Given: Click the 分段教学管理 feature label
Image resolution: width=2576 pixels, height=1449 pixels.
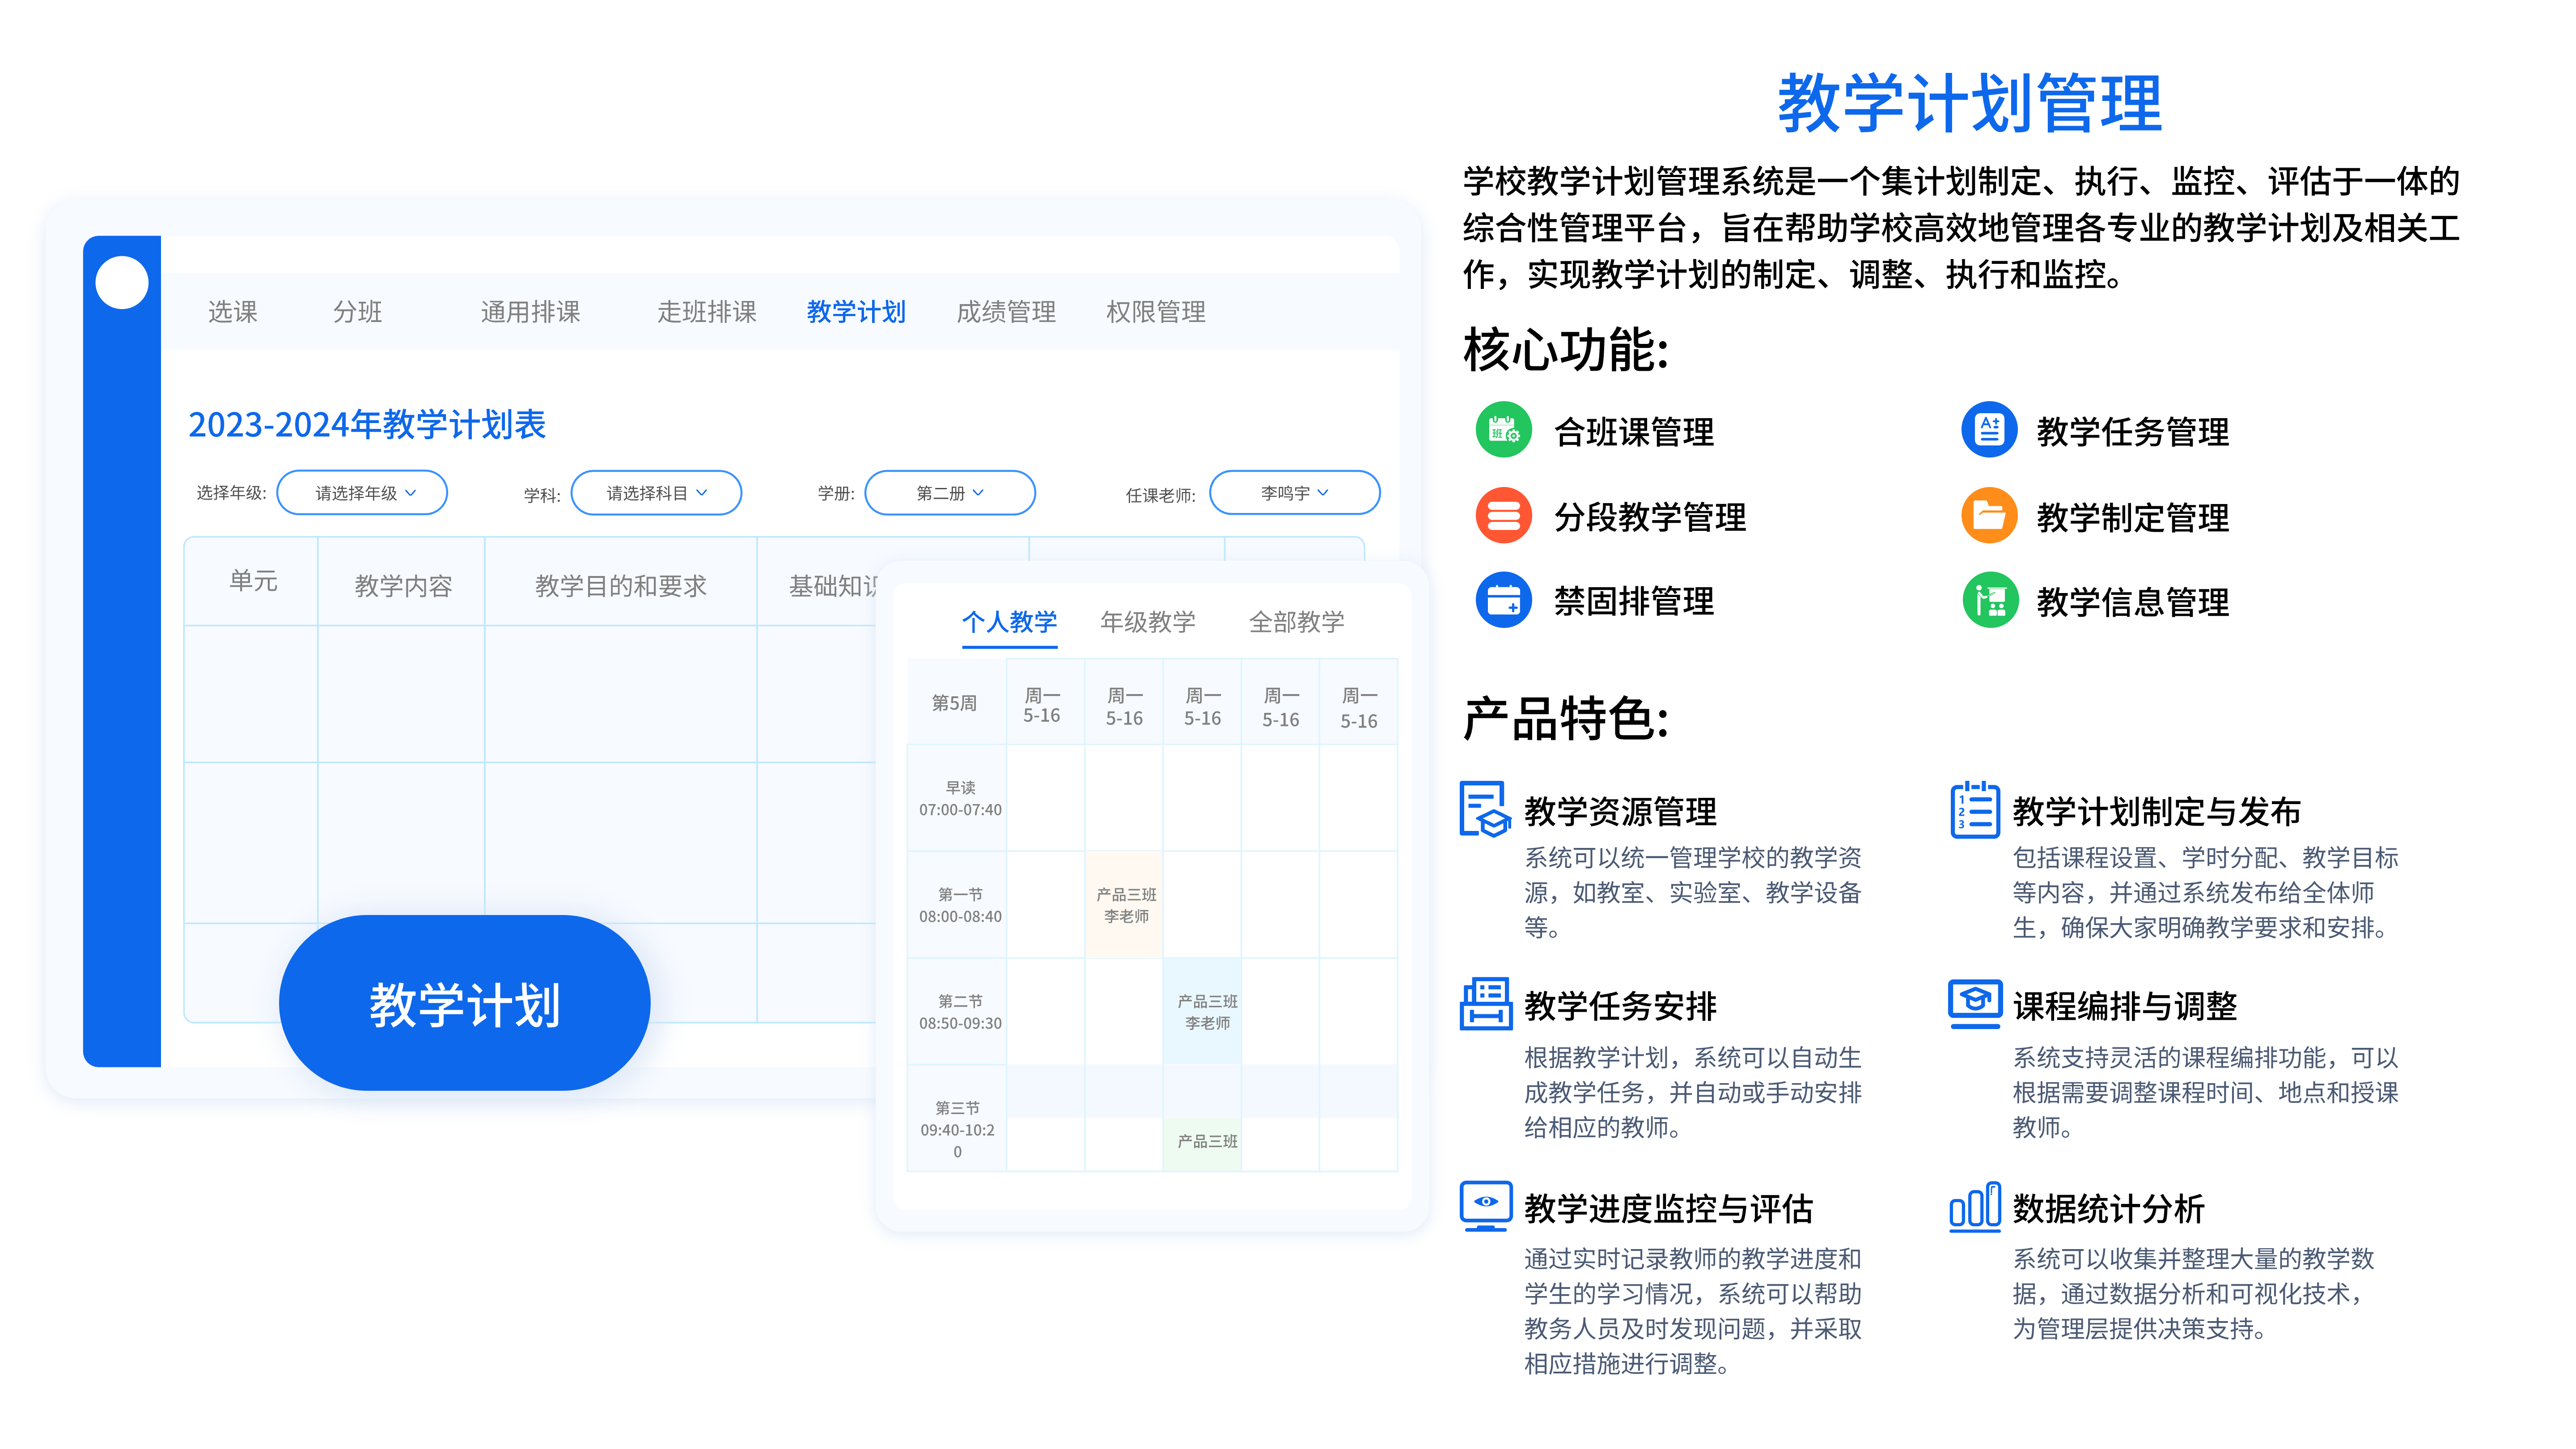Looking at the screenshot, I should point(1650,517).
